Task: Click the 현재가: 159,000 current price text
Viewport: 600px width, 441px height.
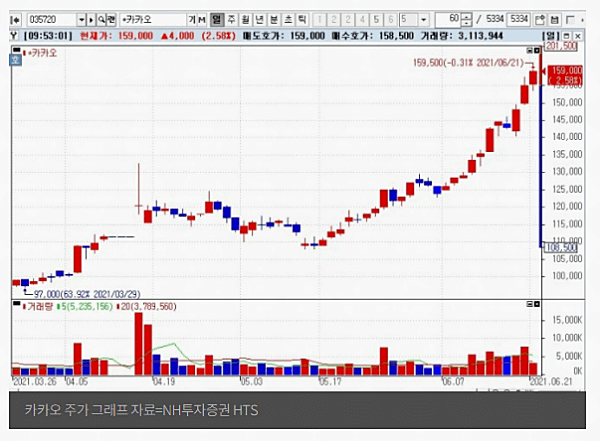Action: tap(116, 36)
